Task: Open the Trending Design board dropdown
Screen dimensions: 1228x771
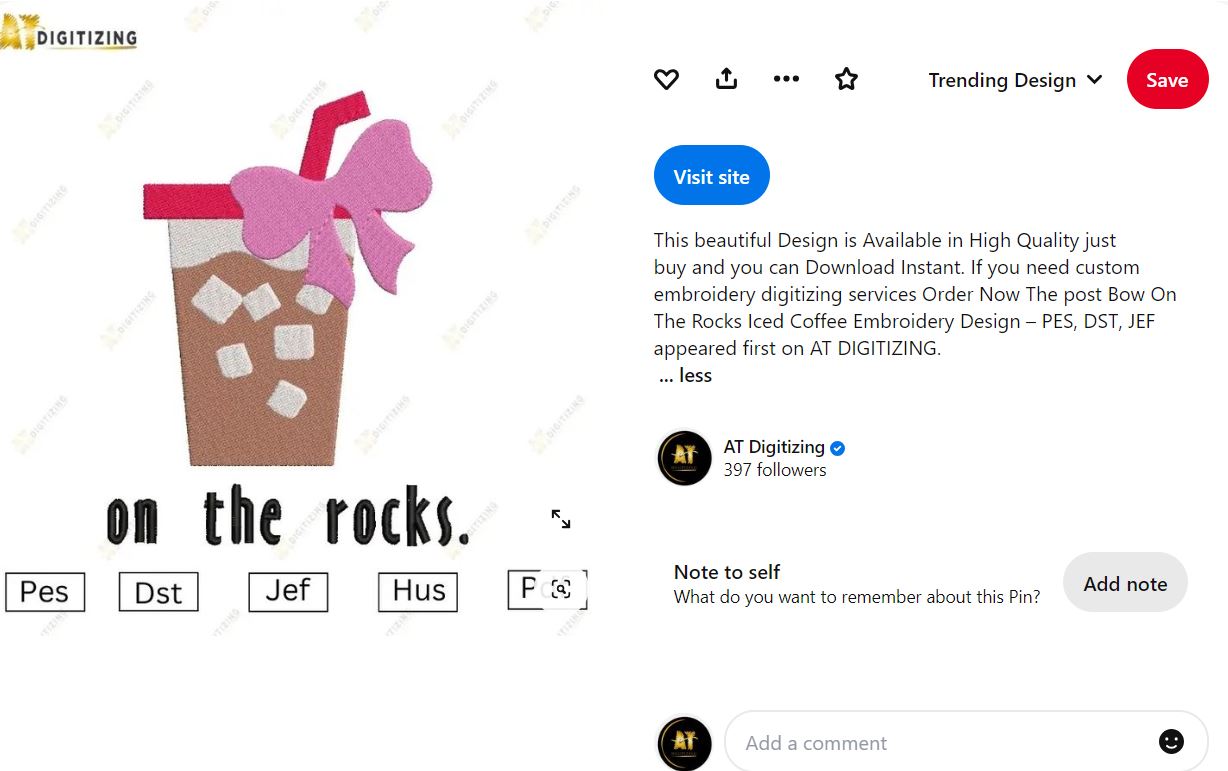Action: 1015,80
